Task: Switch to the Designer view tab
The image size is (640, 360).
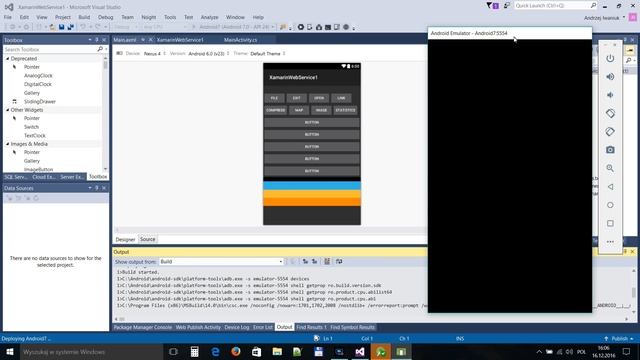Action: point(125,239)
